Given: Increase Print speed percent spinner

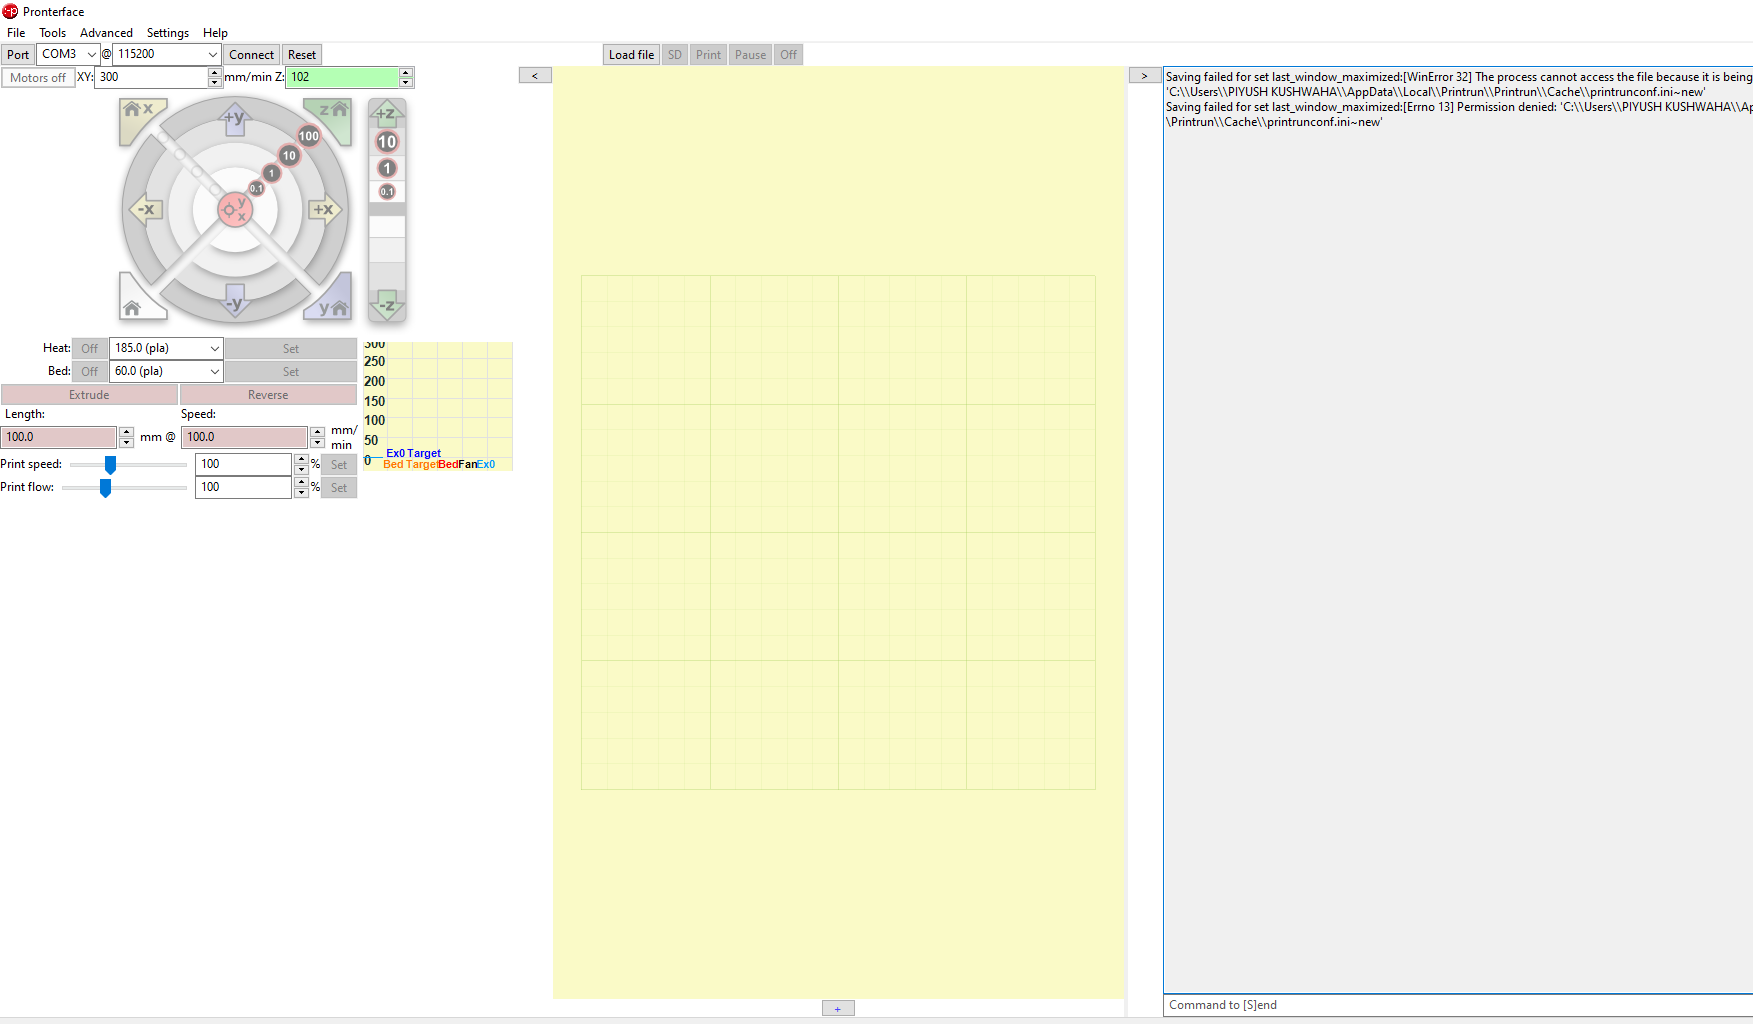Looking at the screenshot, I should [x=301, y=459].
